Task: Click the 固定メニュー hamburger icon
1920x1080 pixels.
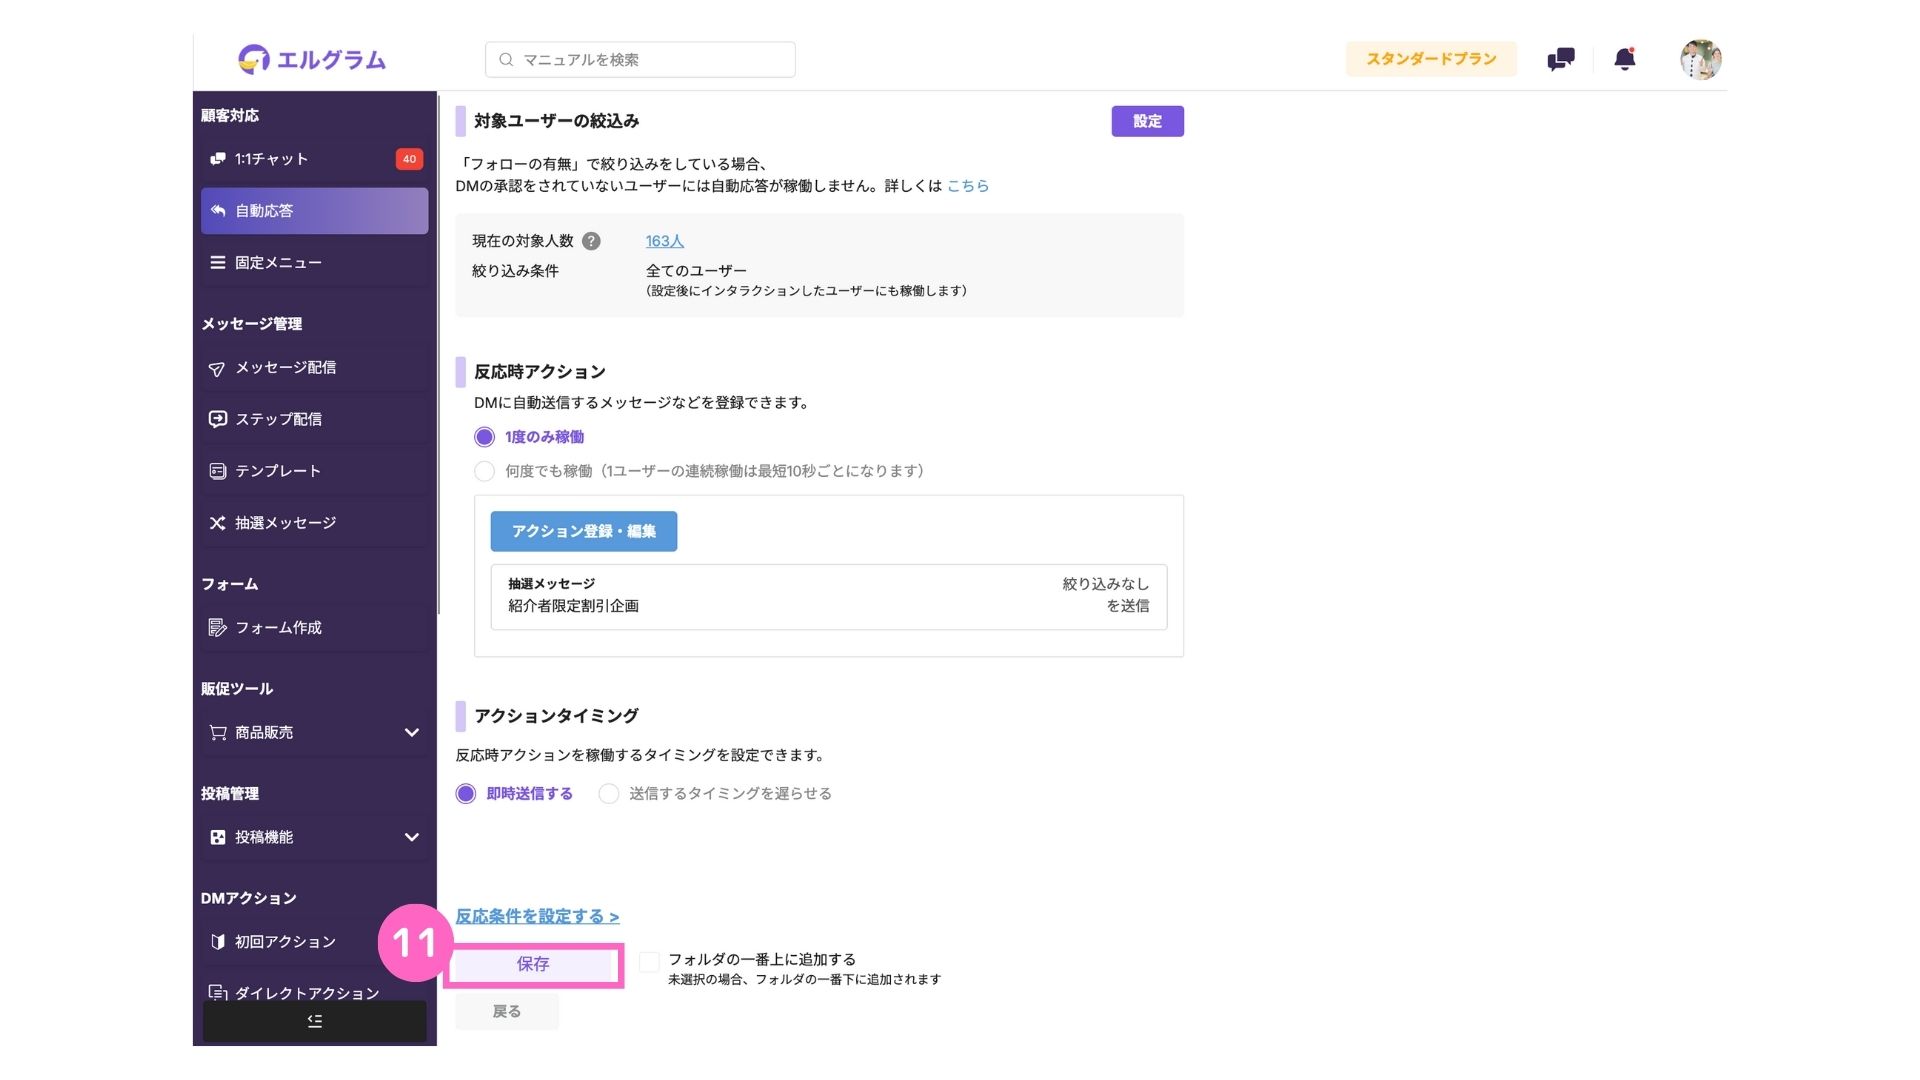Action: click(217, 263)
